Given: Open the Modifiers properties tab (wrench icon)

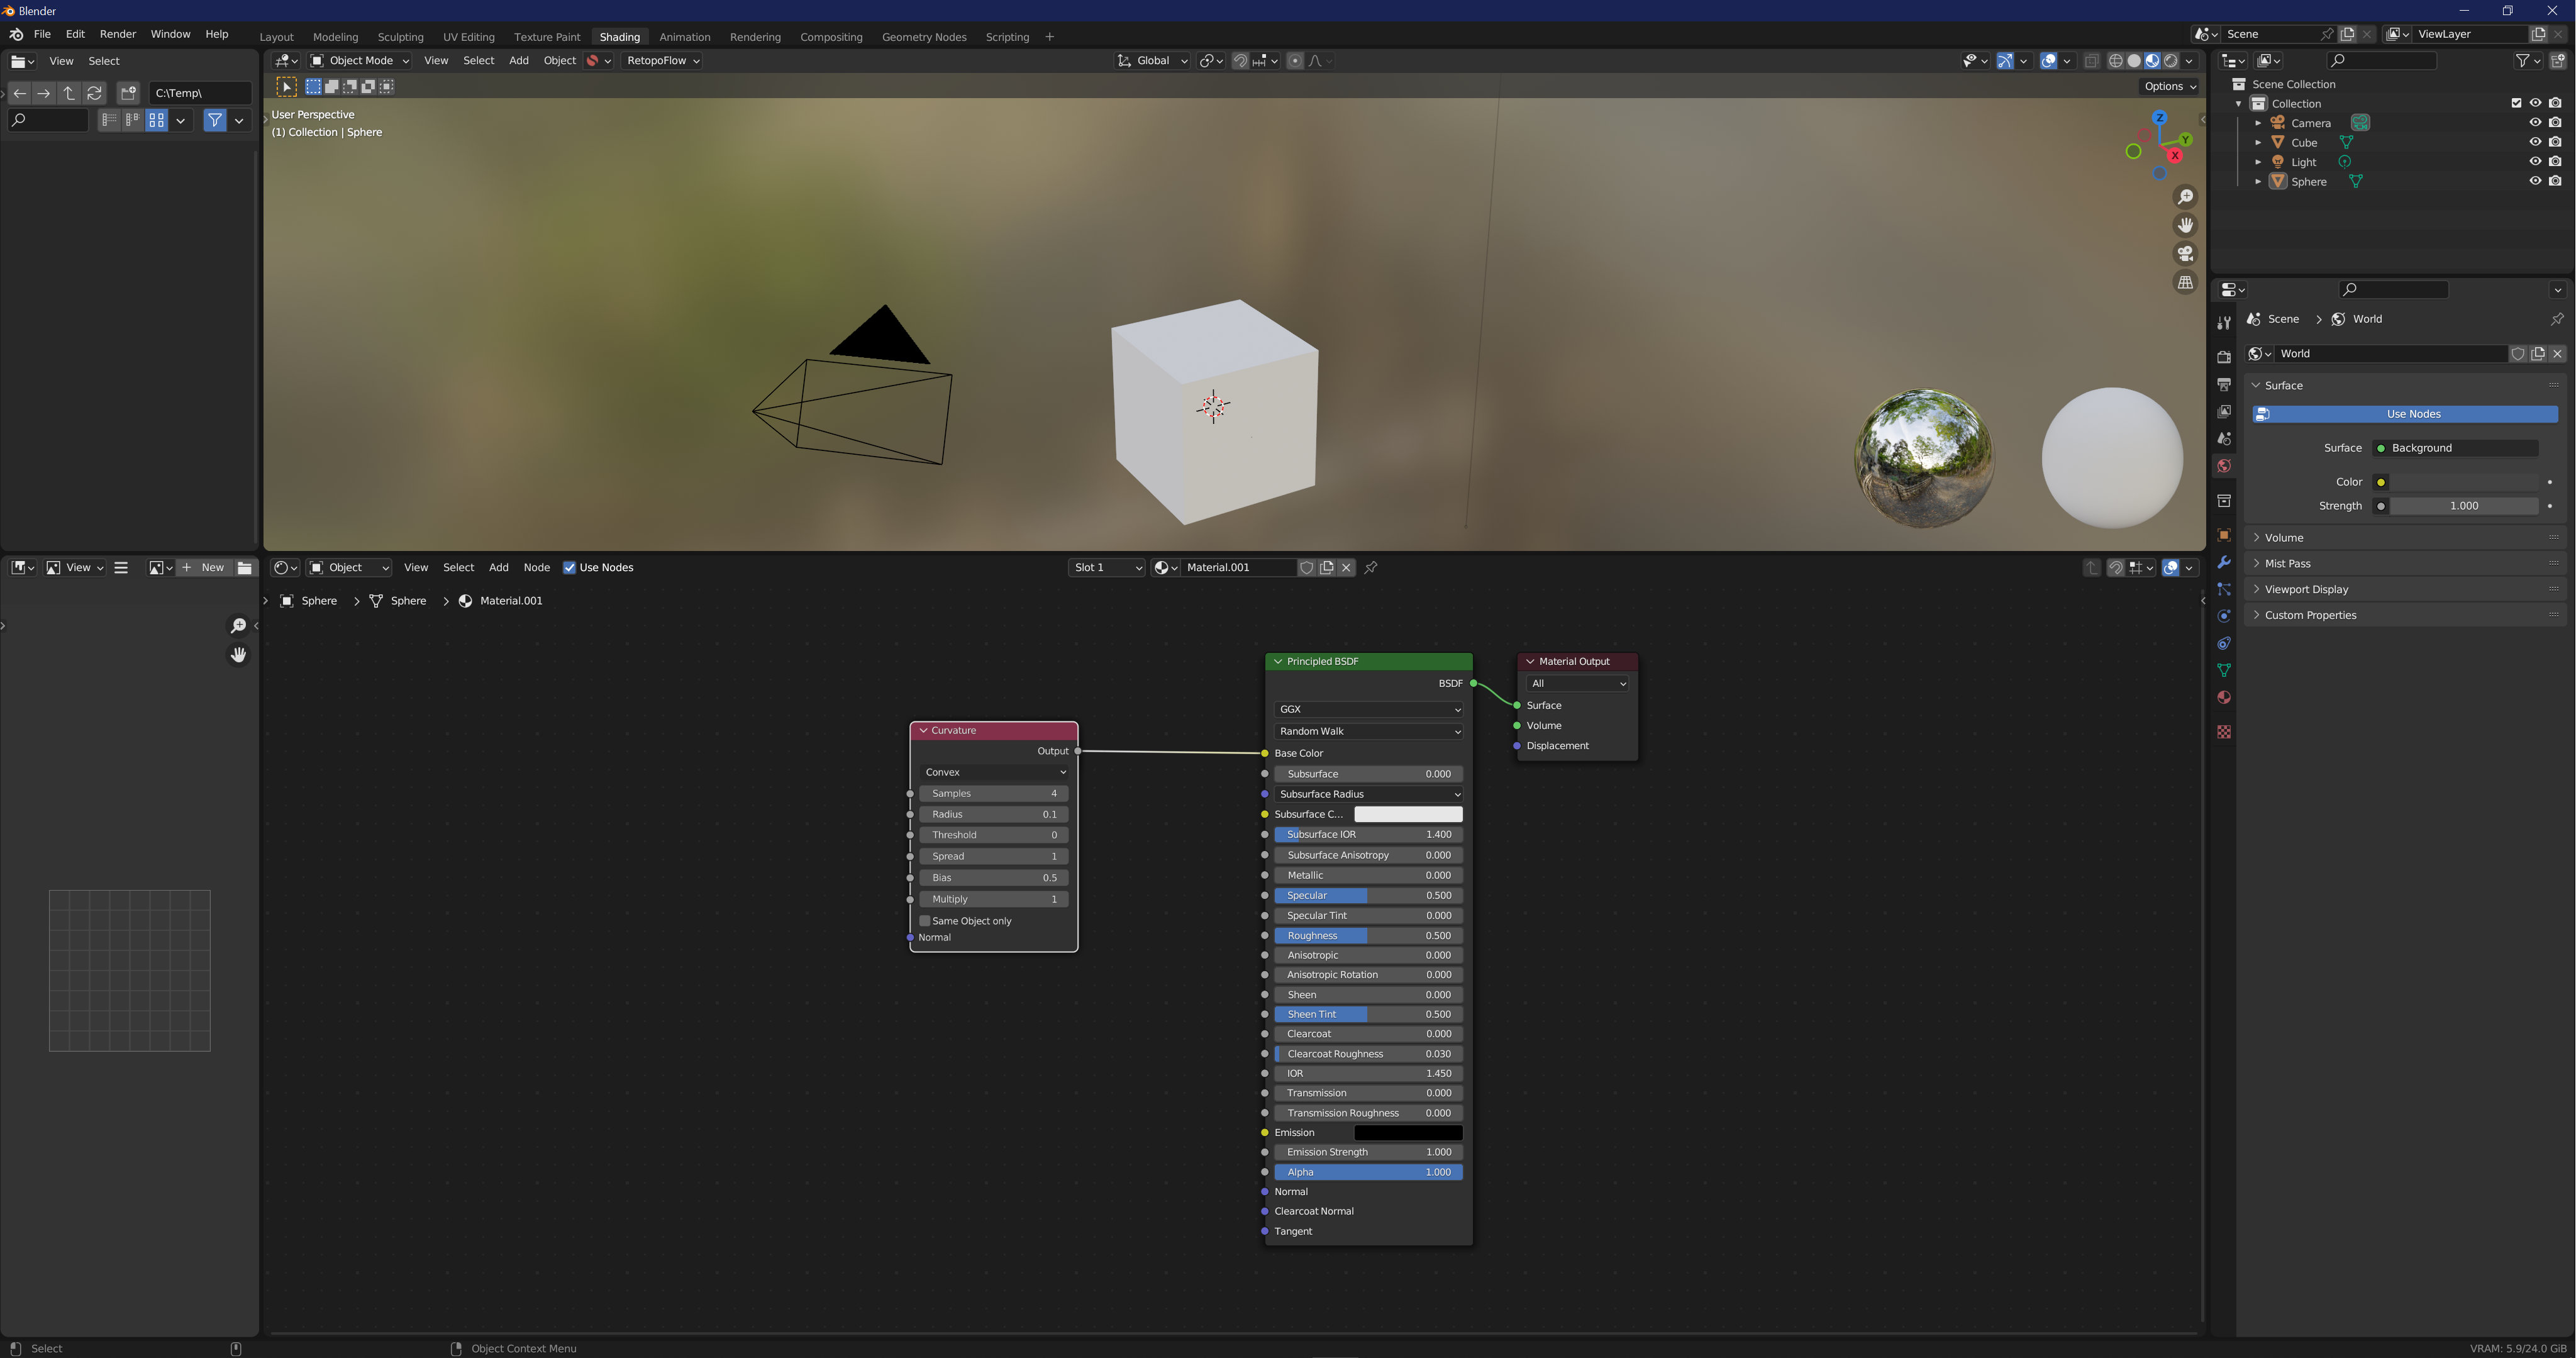Looking at the screenshot, I should 2223,562.
